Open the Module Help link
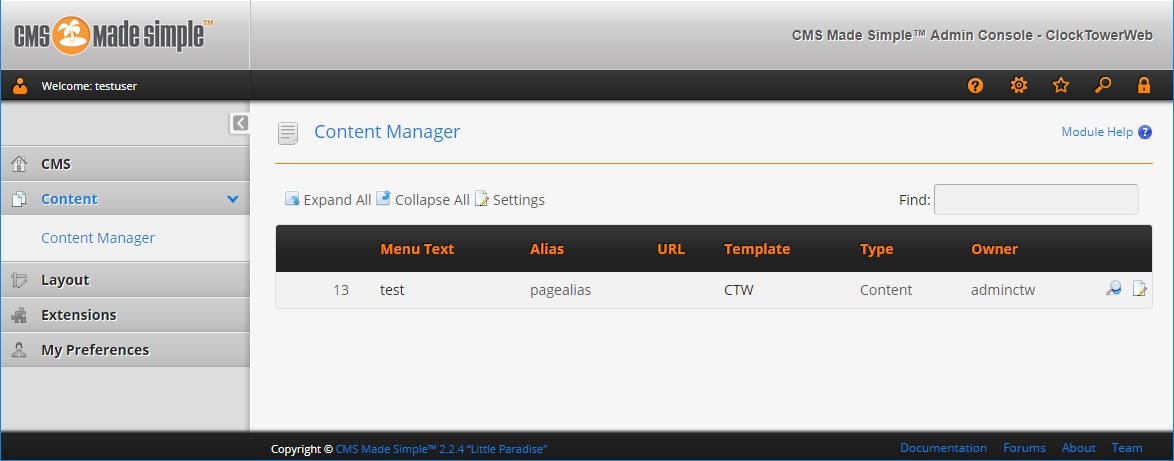 click(1097, 132)
